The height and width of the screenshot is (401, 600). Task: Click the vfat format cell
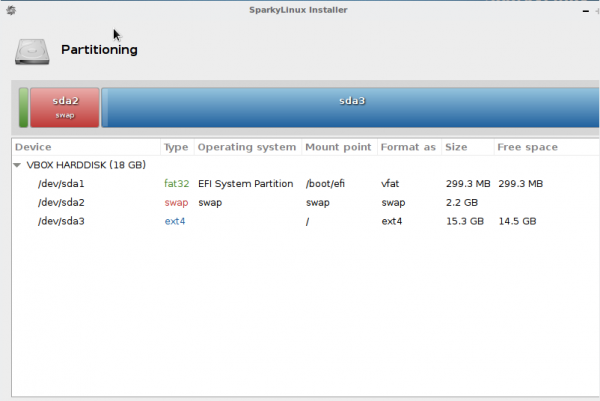point(390,184)
